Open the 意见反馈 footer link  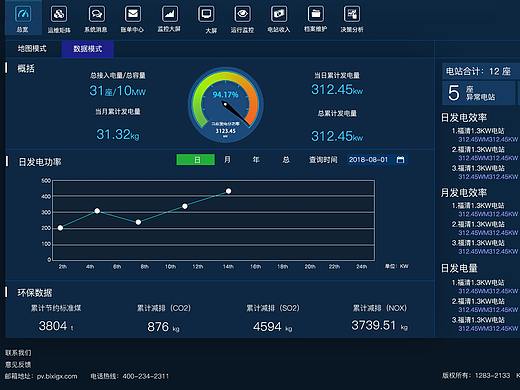click(18, 364)
